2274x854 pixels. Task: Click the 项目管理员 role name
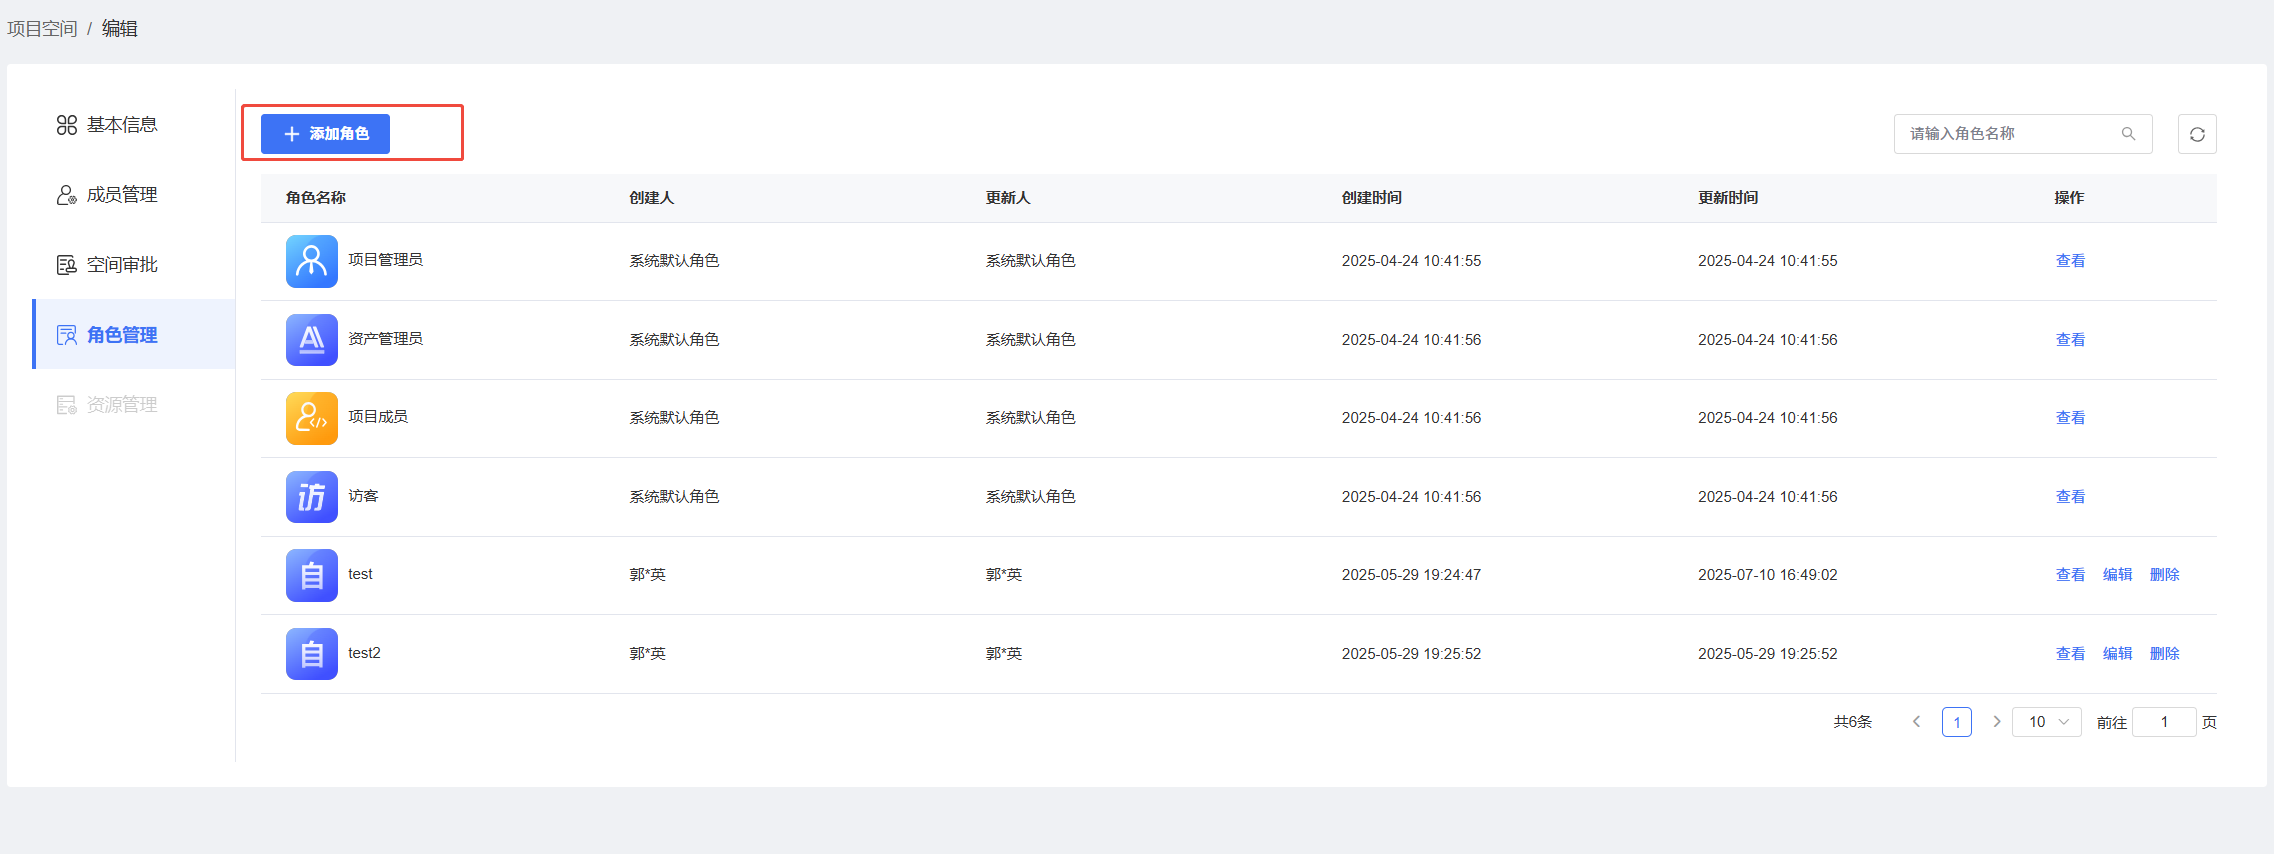point(385,260)
